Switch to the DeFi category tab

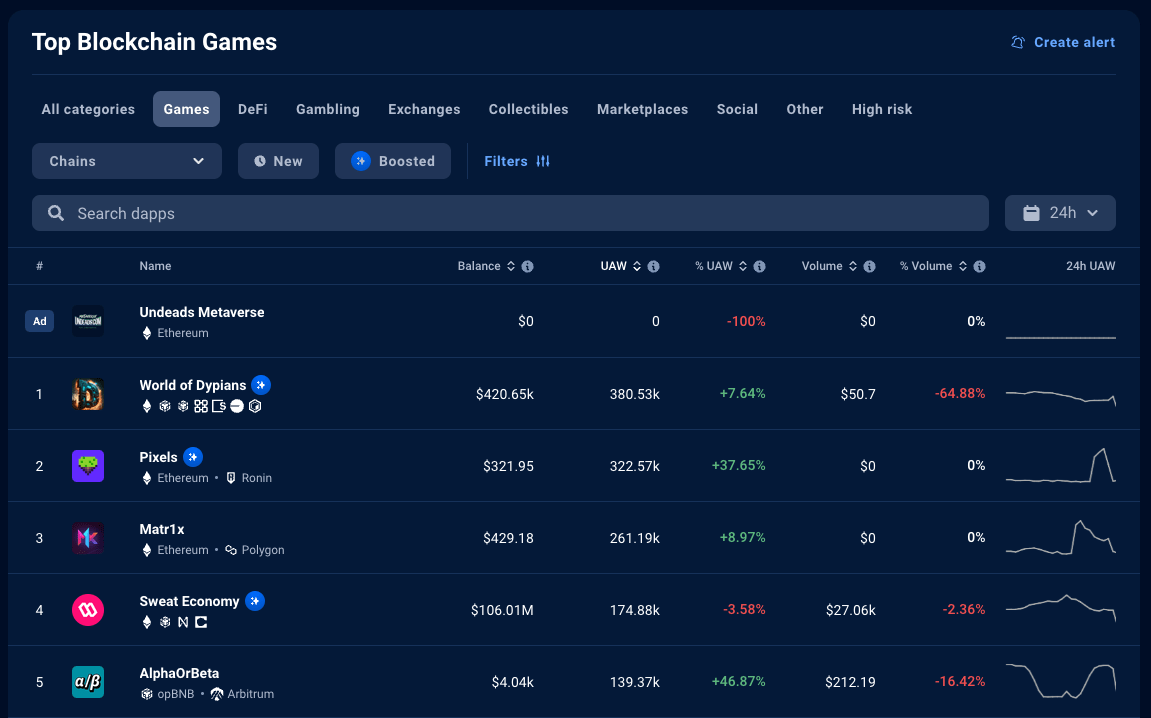(252, 109)
